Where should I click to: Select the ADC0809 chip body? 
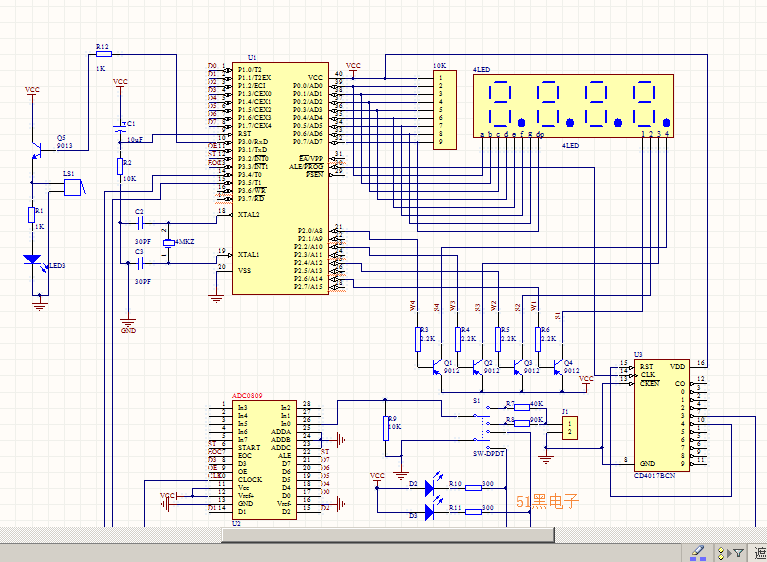[264, 460]
